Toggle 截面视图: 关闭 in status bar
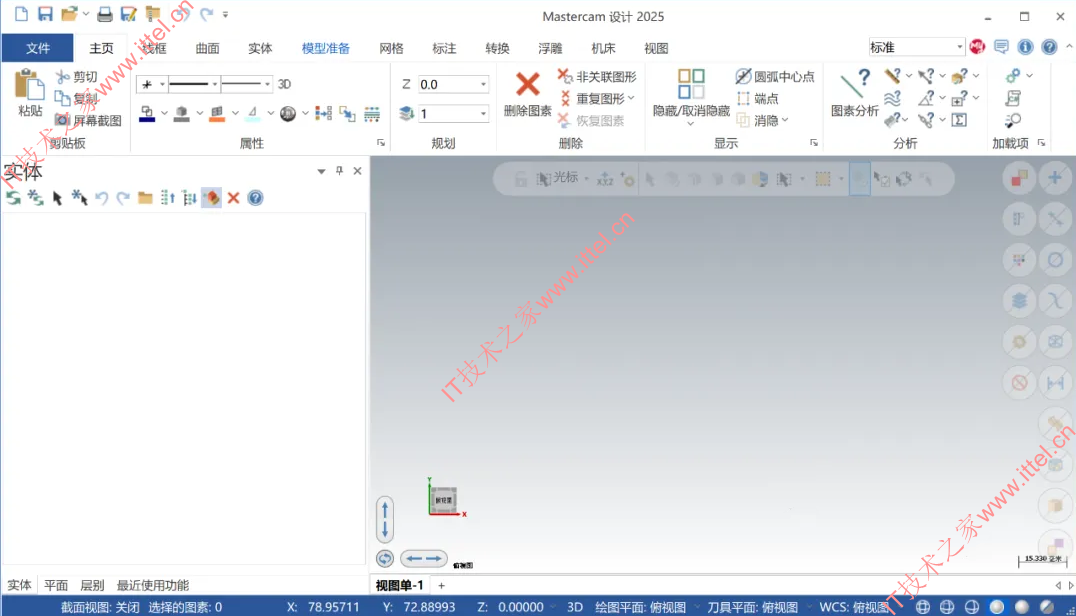1076x616 pixels. tap(100, 607)
